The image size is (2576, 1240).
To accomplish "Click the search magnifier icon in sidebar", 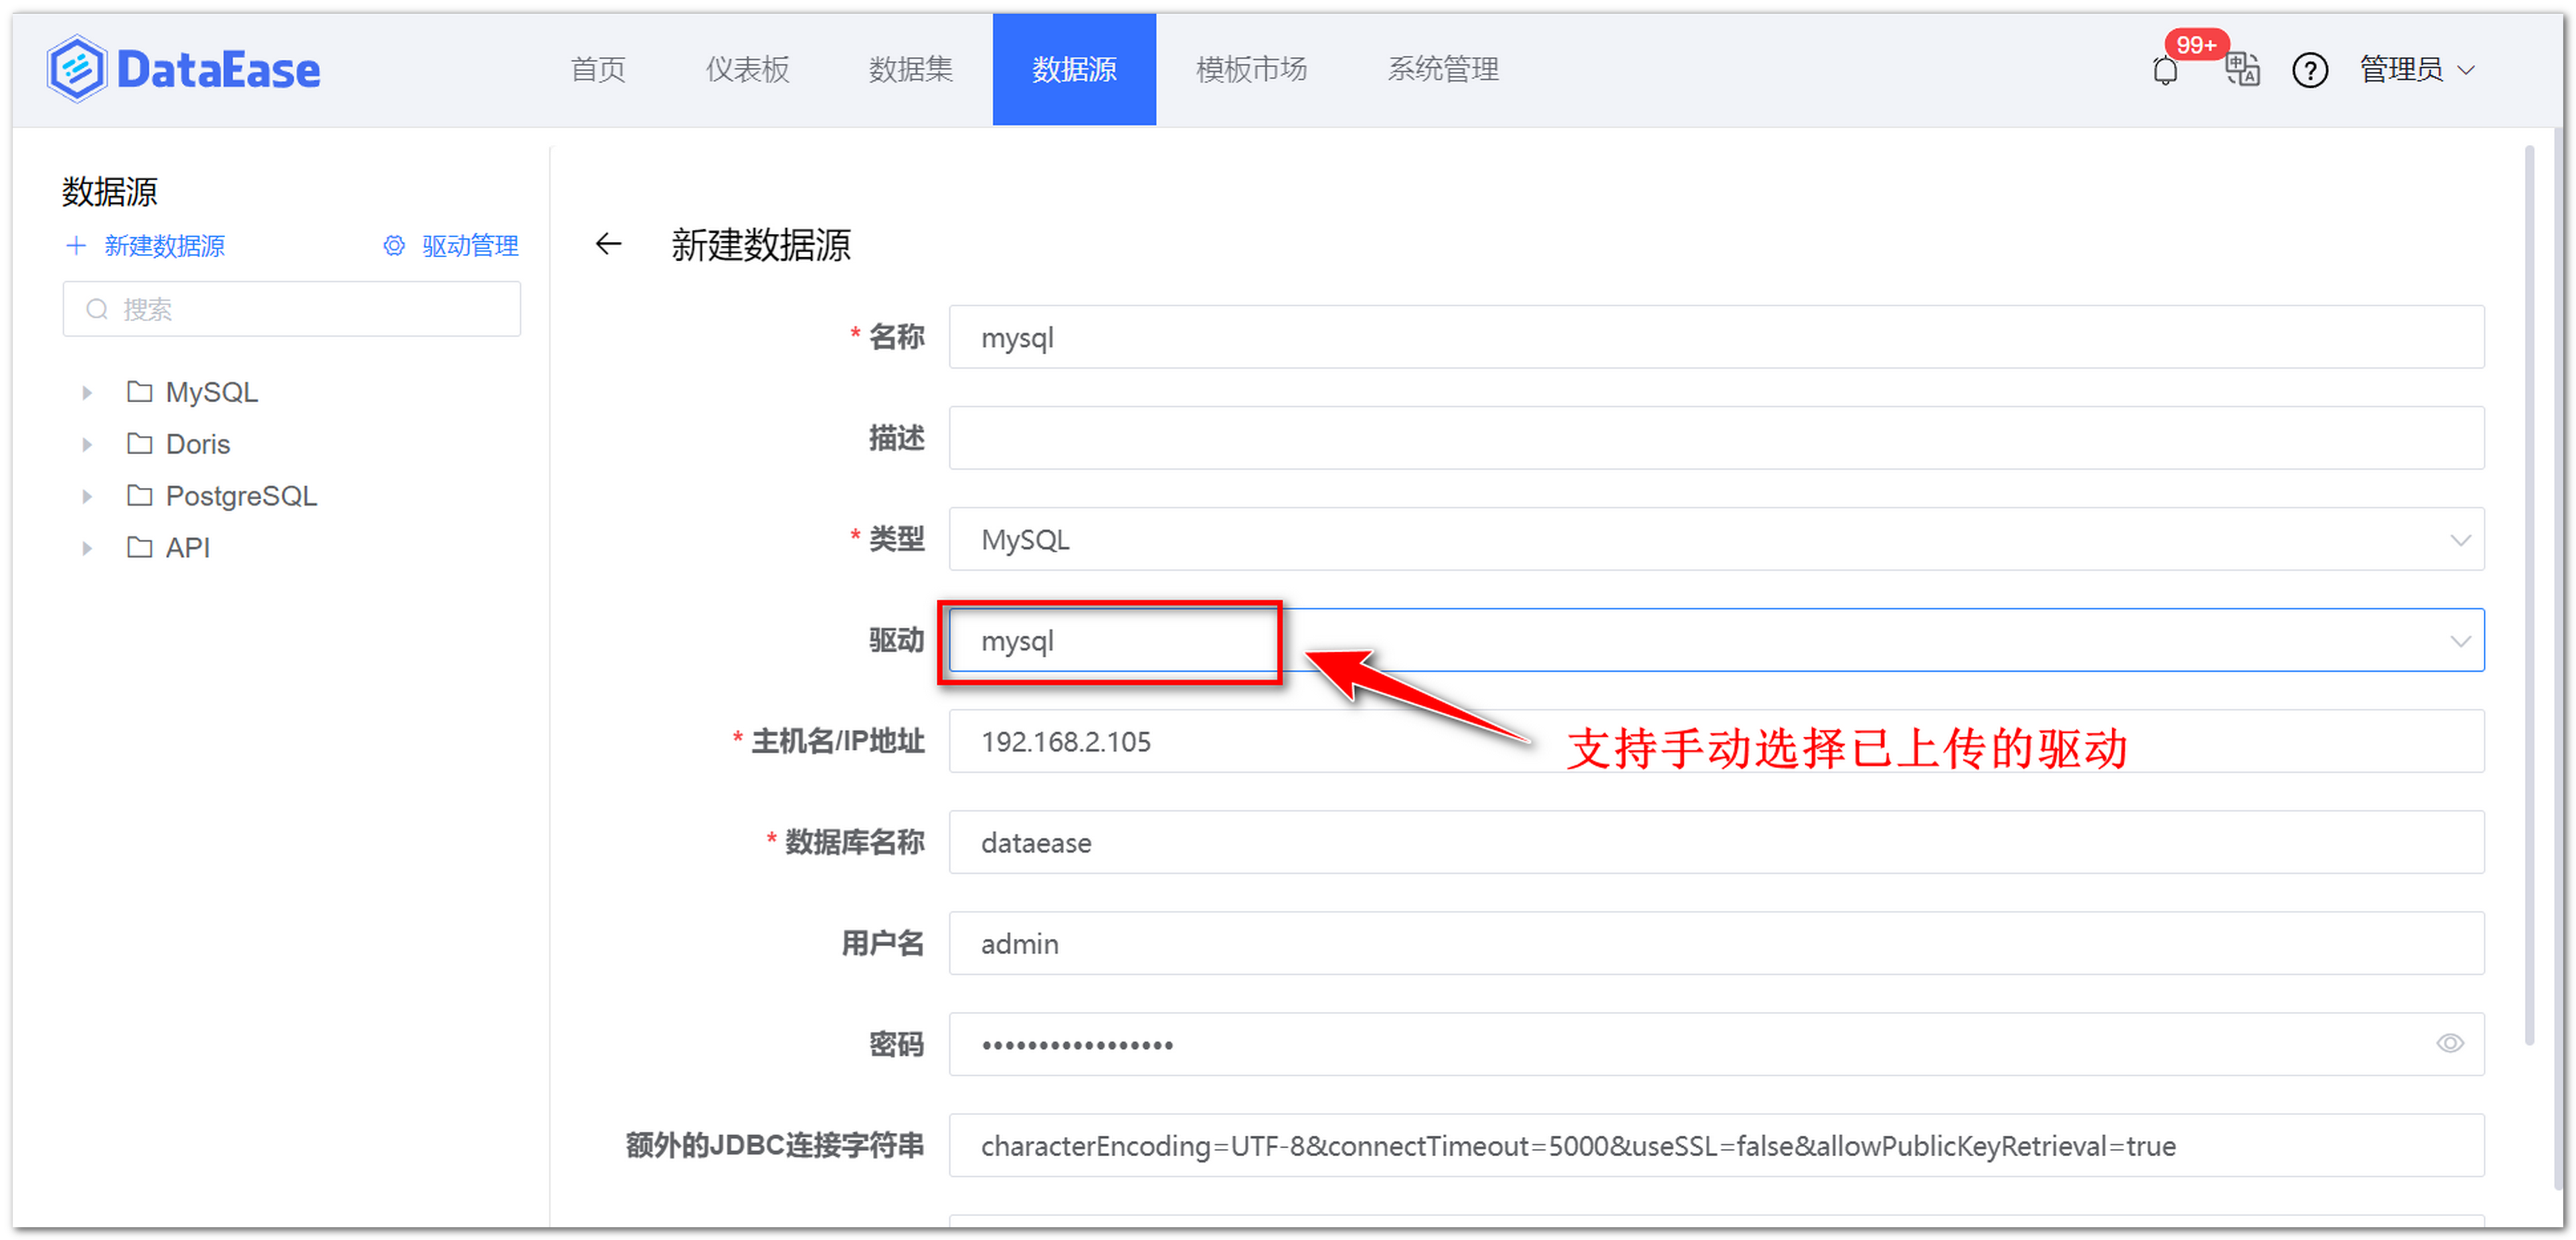I will tap(97, 309).
